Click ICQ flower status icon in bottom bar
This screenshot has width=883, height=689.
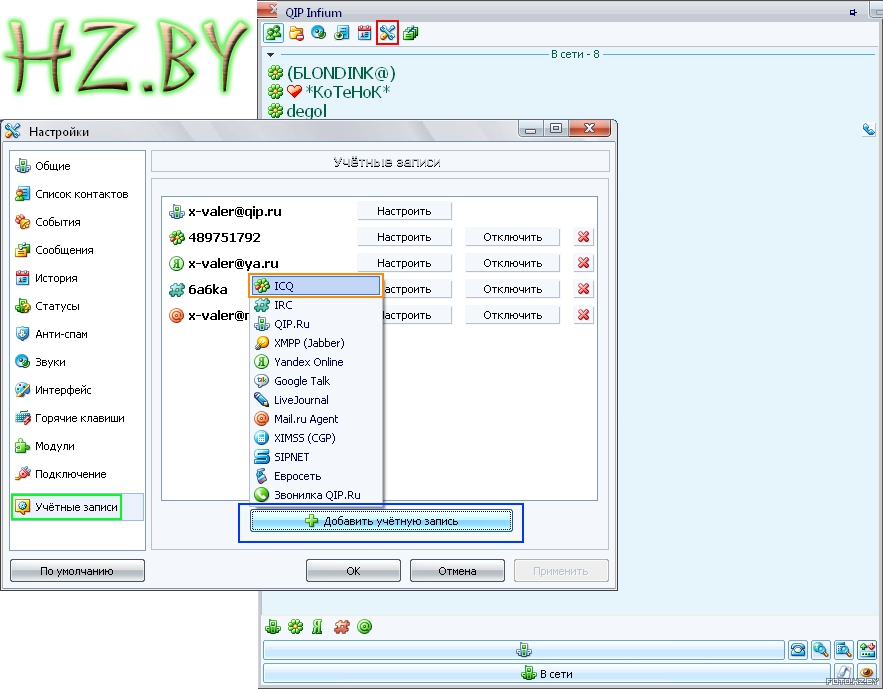pos(296,627)
